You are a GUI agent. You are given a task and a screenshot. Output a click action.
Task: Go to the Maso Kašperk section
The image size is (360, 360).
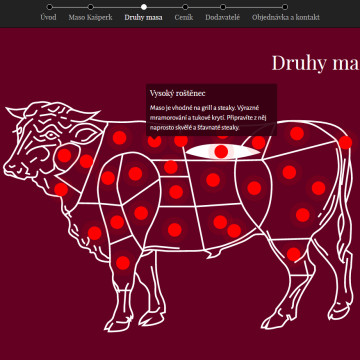click(90, 17)
